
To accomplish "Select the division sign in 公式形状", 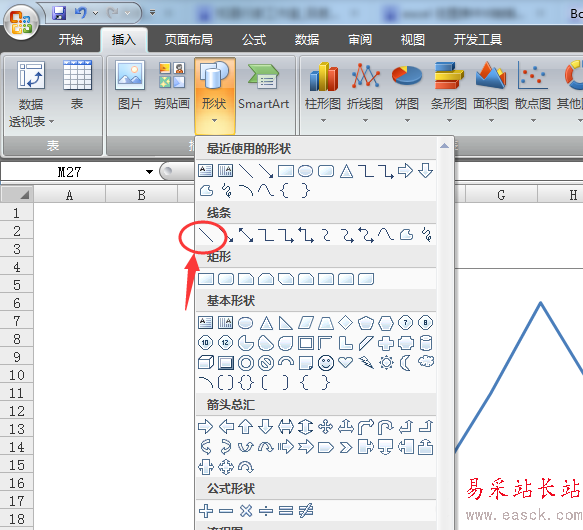I will (x=266, y=511).
